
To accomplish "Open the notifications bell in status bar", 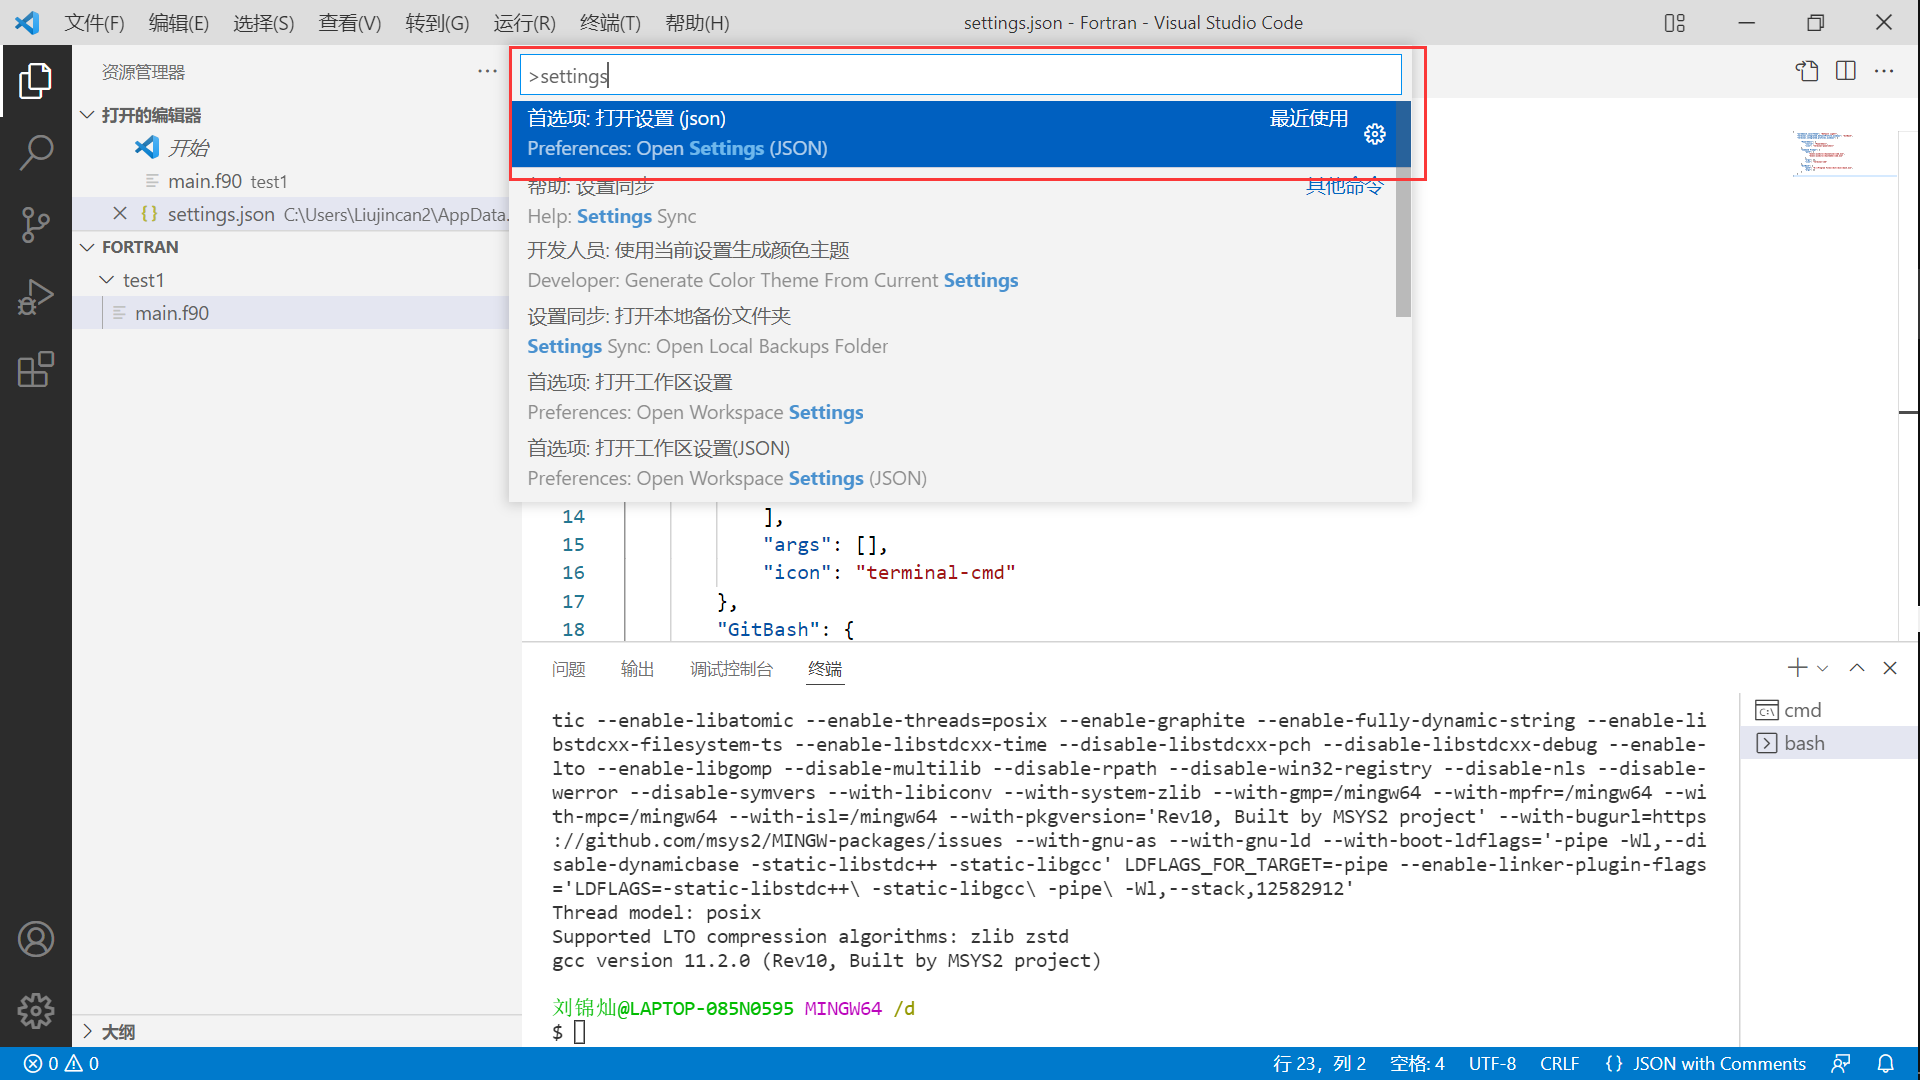I will 1885,1064.
